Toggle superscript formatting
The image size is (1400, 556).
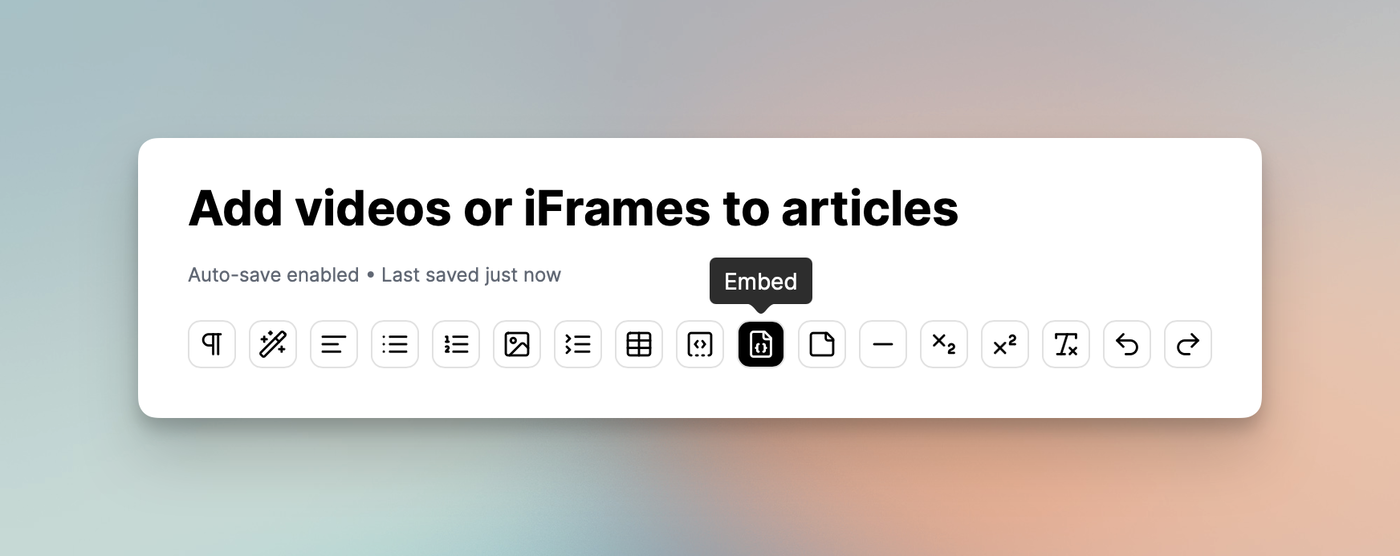[x=1005, y=344]
